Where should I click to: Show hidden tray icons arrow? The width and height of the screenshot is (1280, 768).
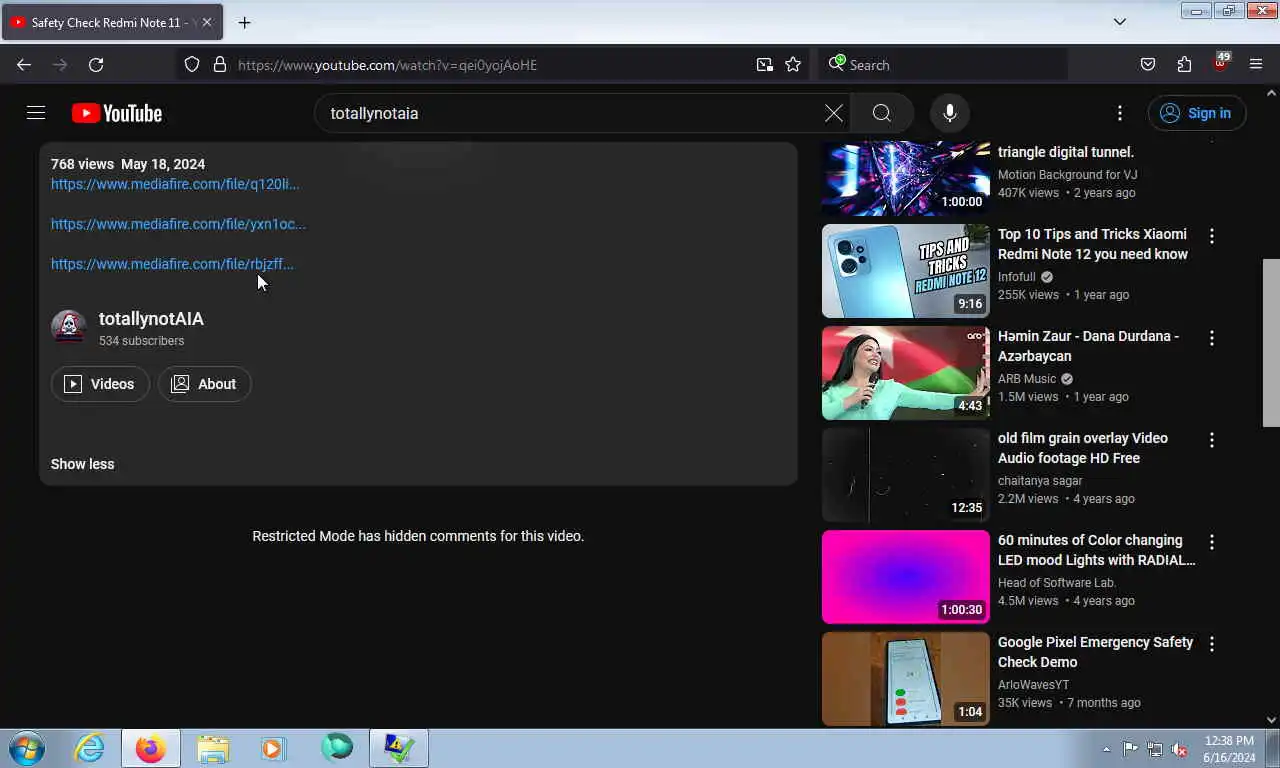click(1106, 749)
